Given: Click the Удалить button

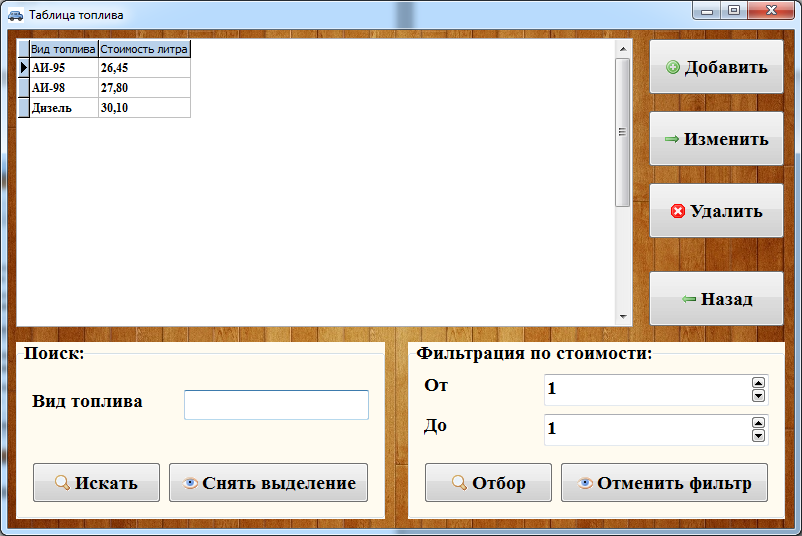Looking at the screenshot, I should point(716,211).
